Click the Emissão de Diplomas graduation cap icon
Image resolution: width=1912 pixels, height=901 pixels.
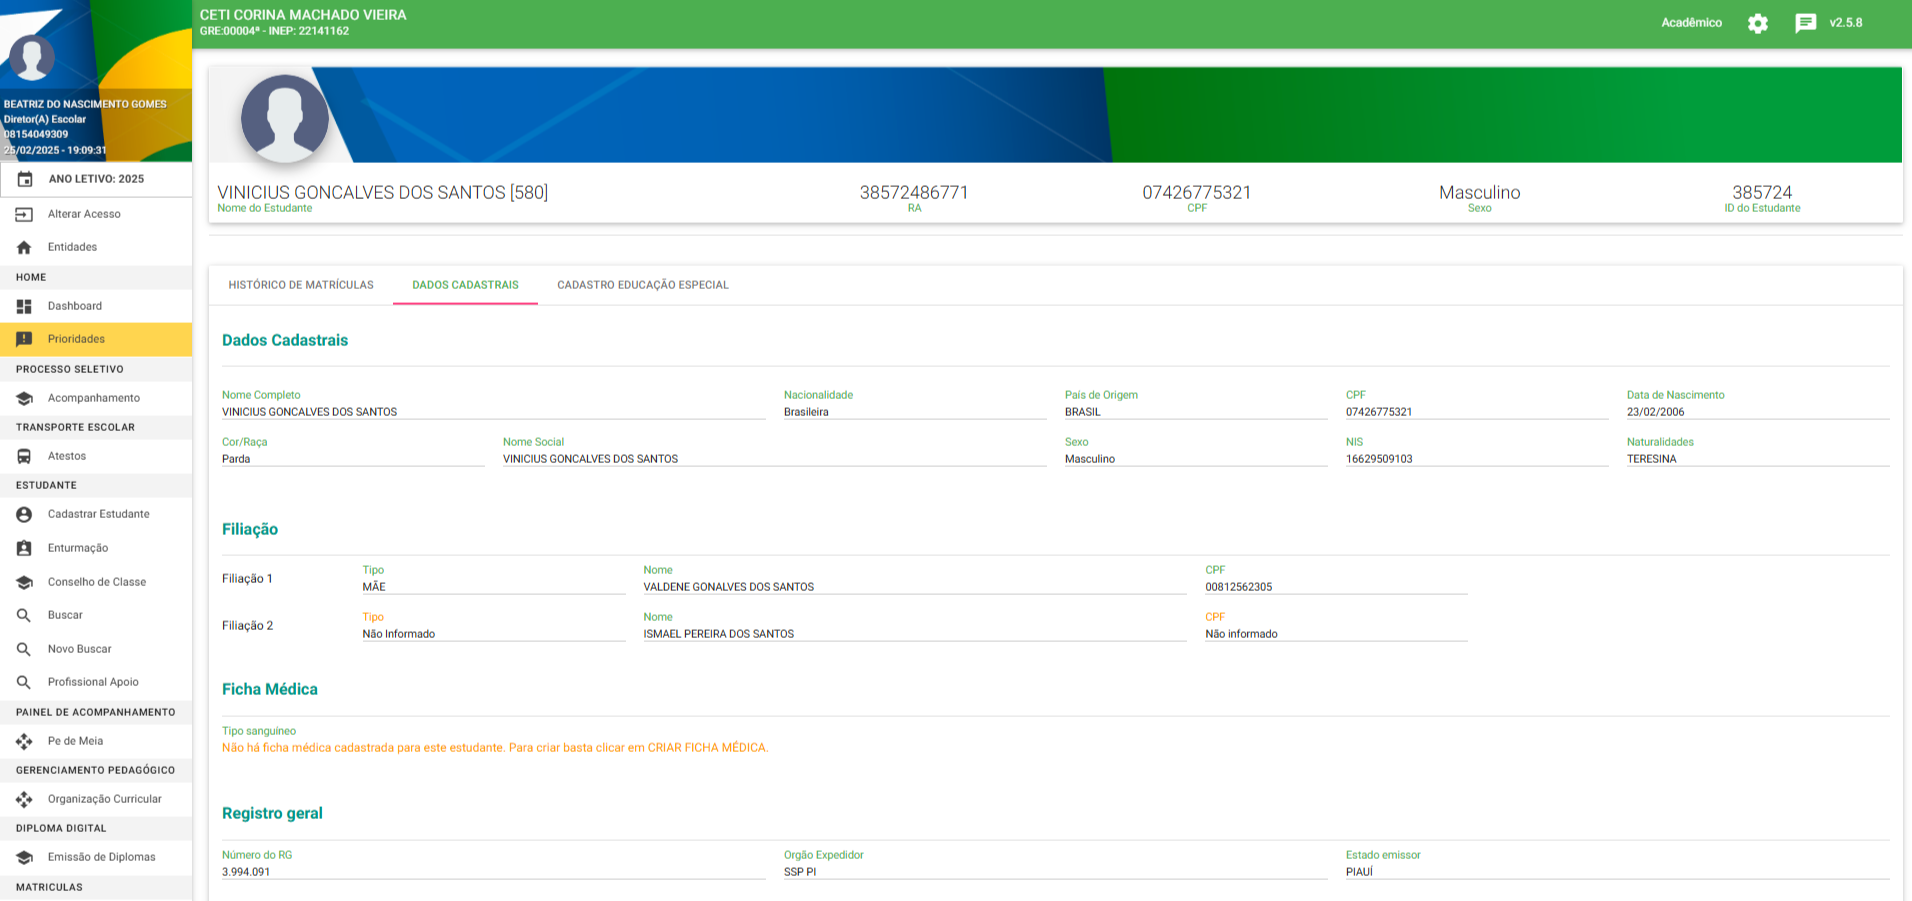click(x=24, y=857)
